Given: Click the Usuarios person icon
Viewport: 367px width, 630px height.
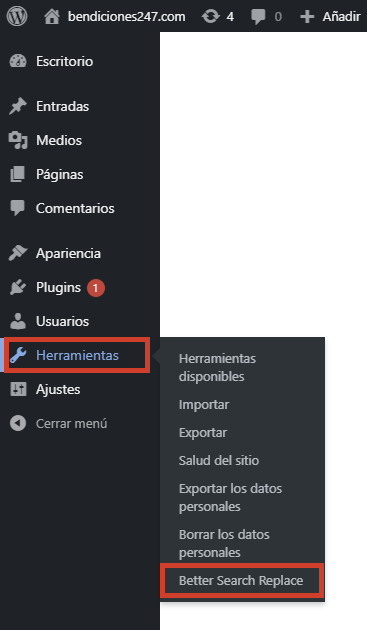Looking at the screenshot, I should coord(18,321).
